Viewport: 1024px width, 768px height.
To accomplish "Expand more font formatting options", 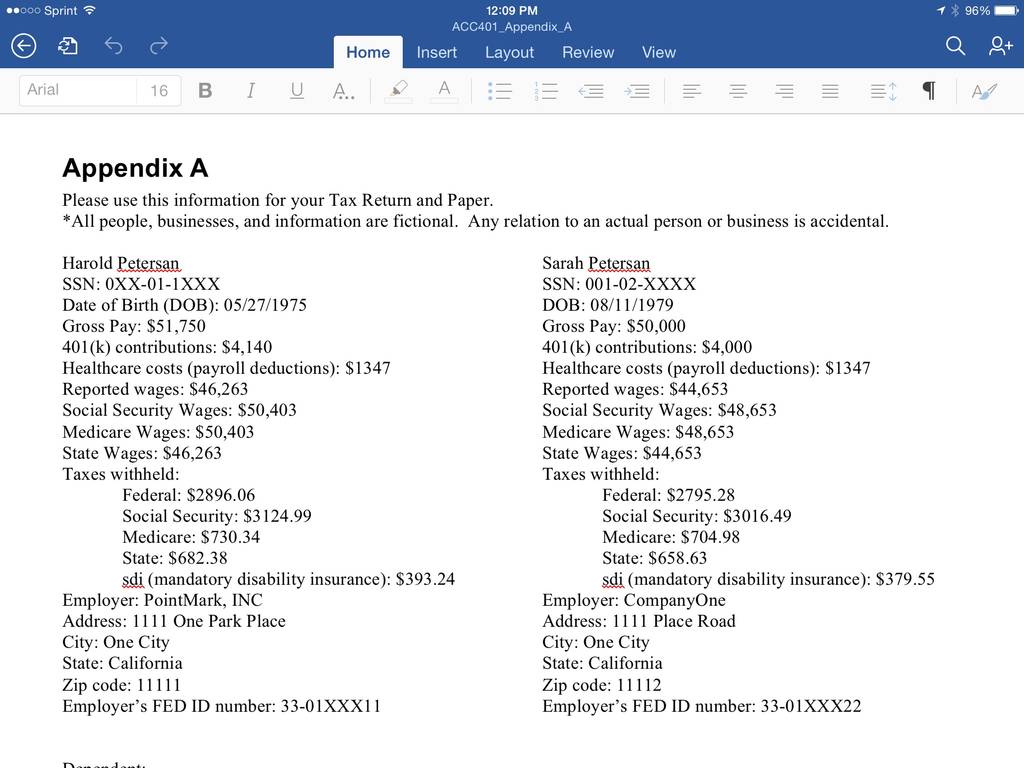I will click(343, 91).
